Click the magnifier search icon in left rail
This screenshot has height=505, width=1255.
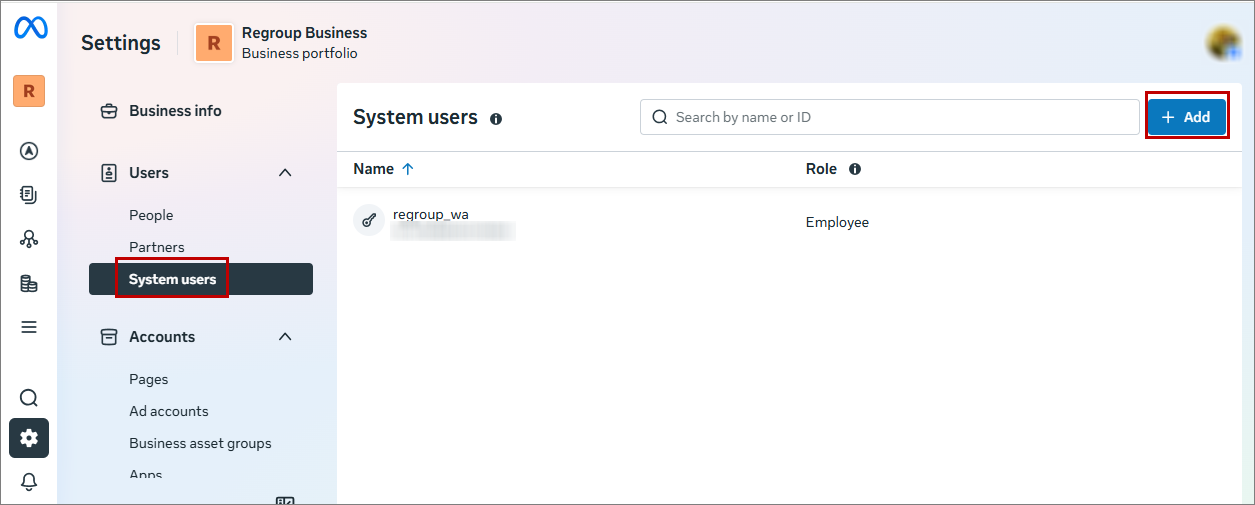(29, 398)
